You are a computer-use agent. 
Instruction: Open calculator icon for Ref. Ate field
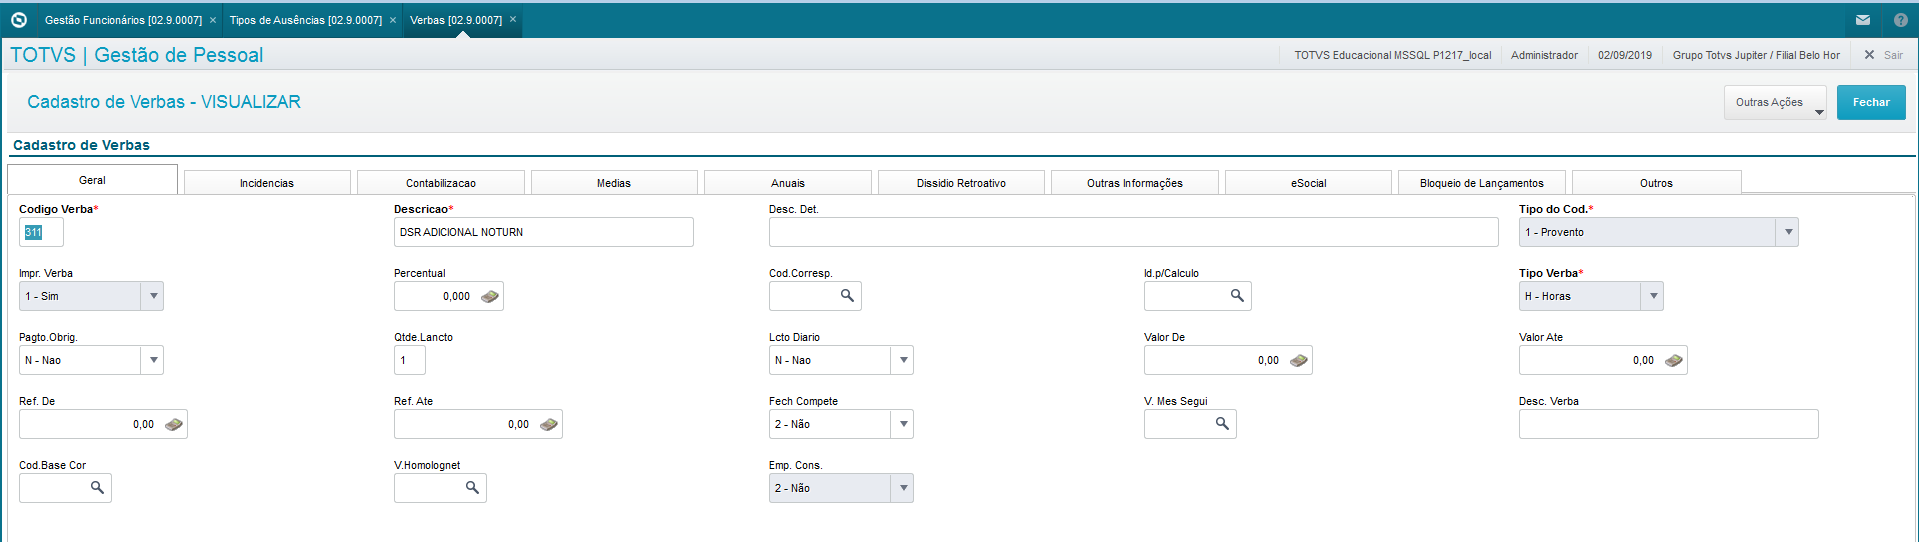(549, 424)
